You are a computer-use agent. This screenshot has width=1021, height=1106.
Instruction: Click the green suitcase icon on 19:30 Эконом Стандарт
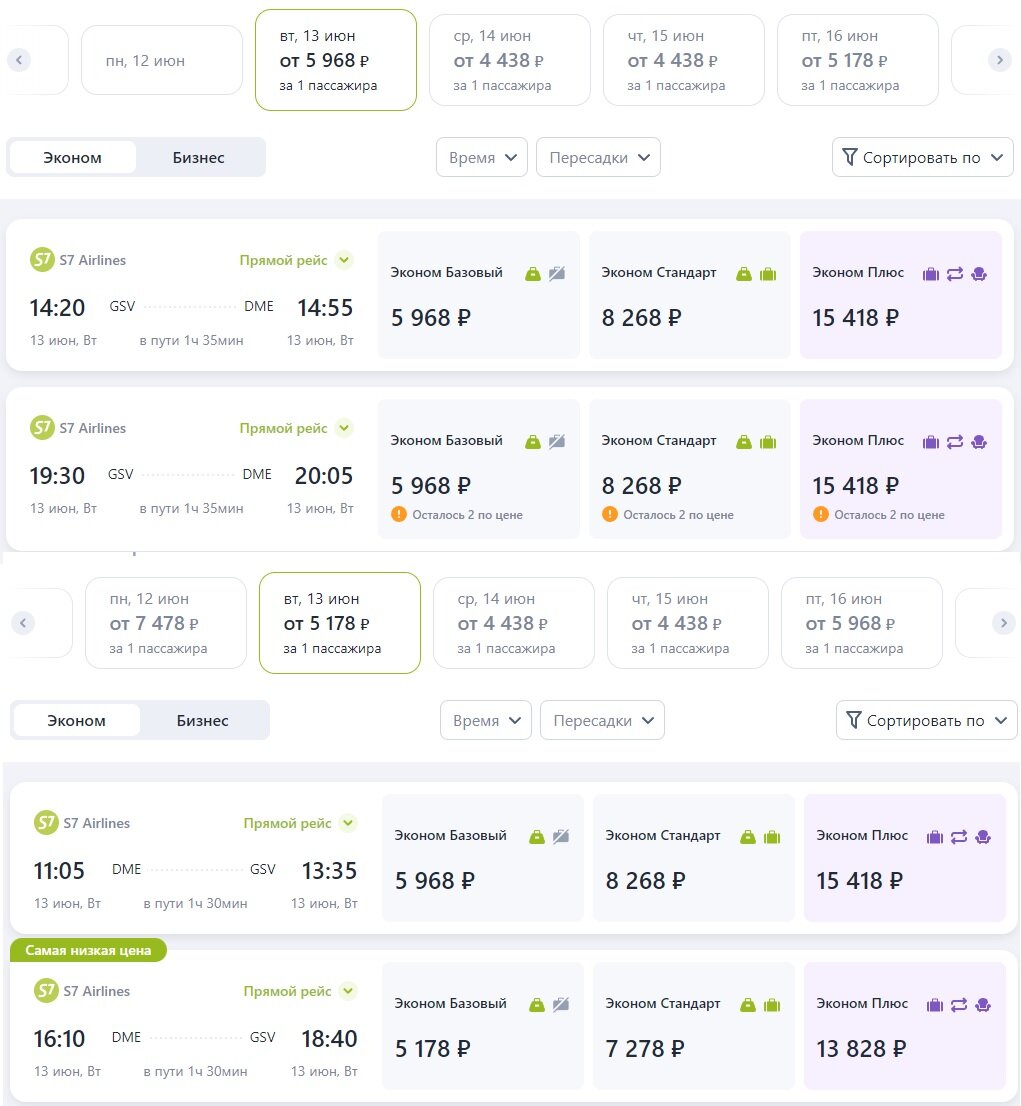tap(768, 442)
